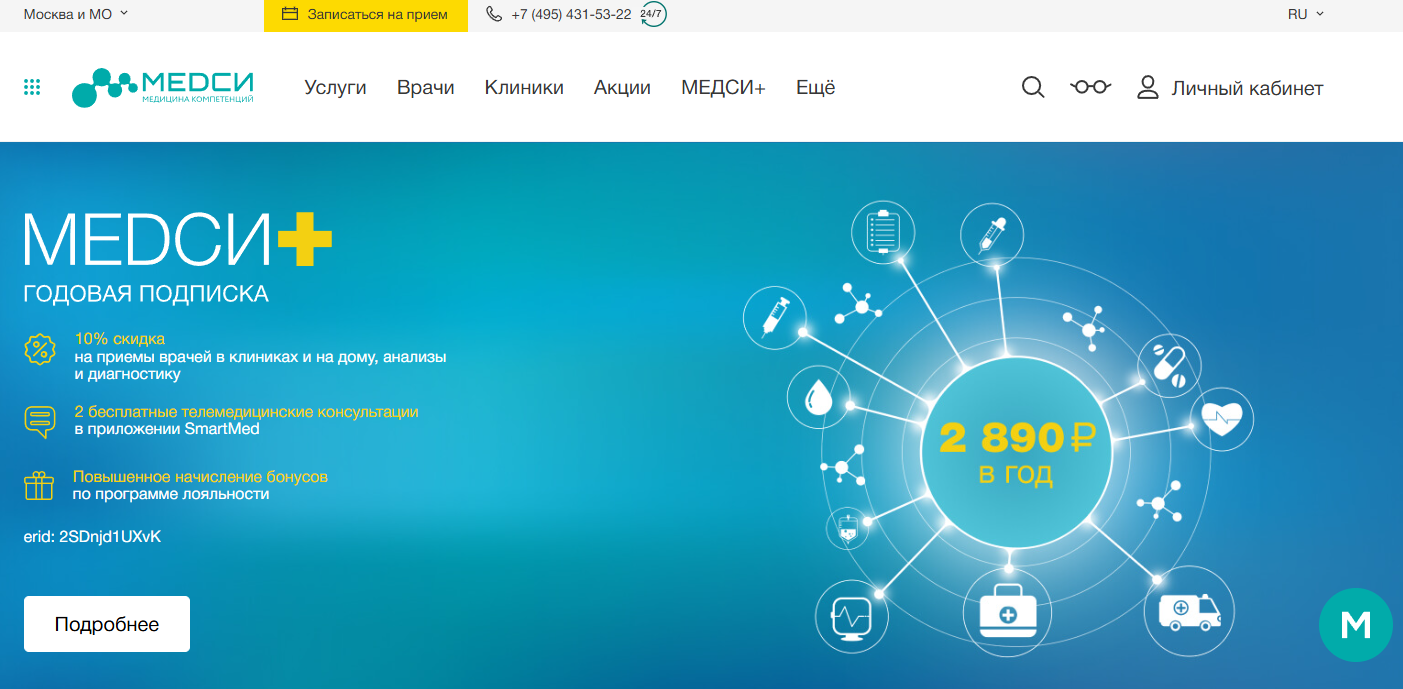Screen dimensions: 1403x689
Task: Click the Записаться на прием button
Action: [x=366, y=15]
